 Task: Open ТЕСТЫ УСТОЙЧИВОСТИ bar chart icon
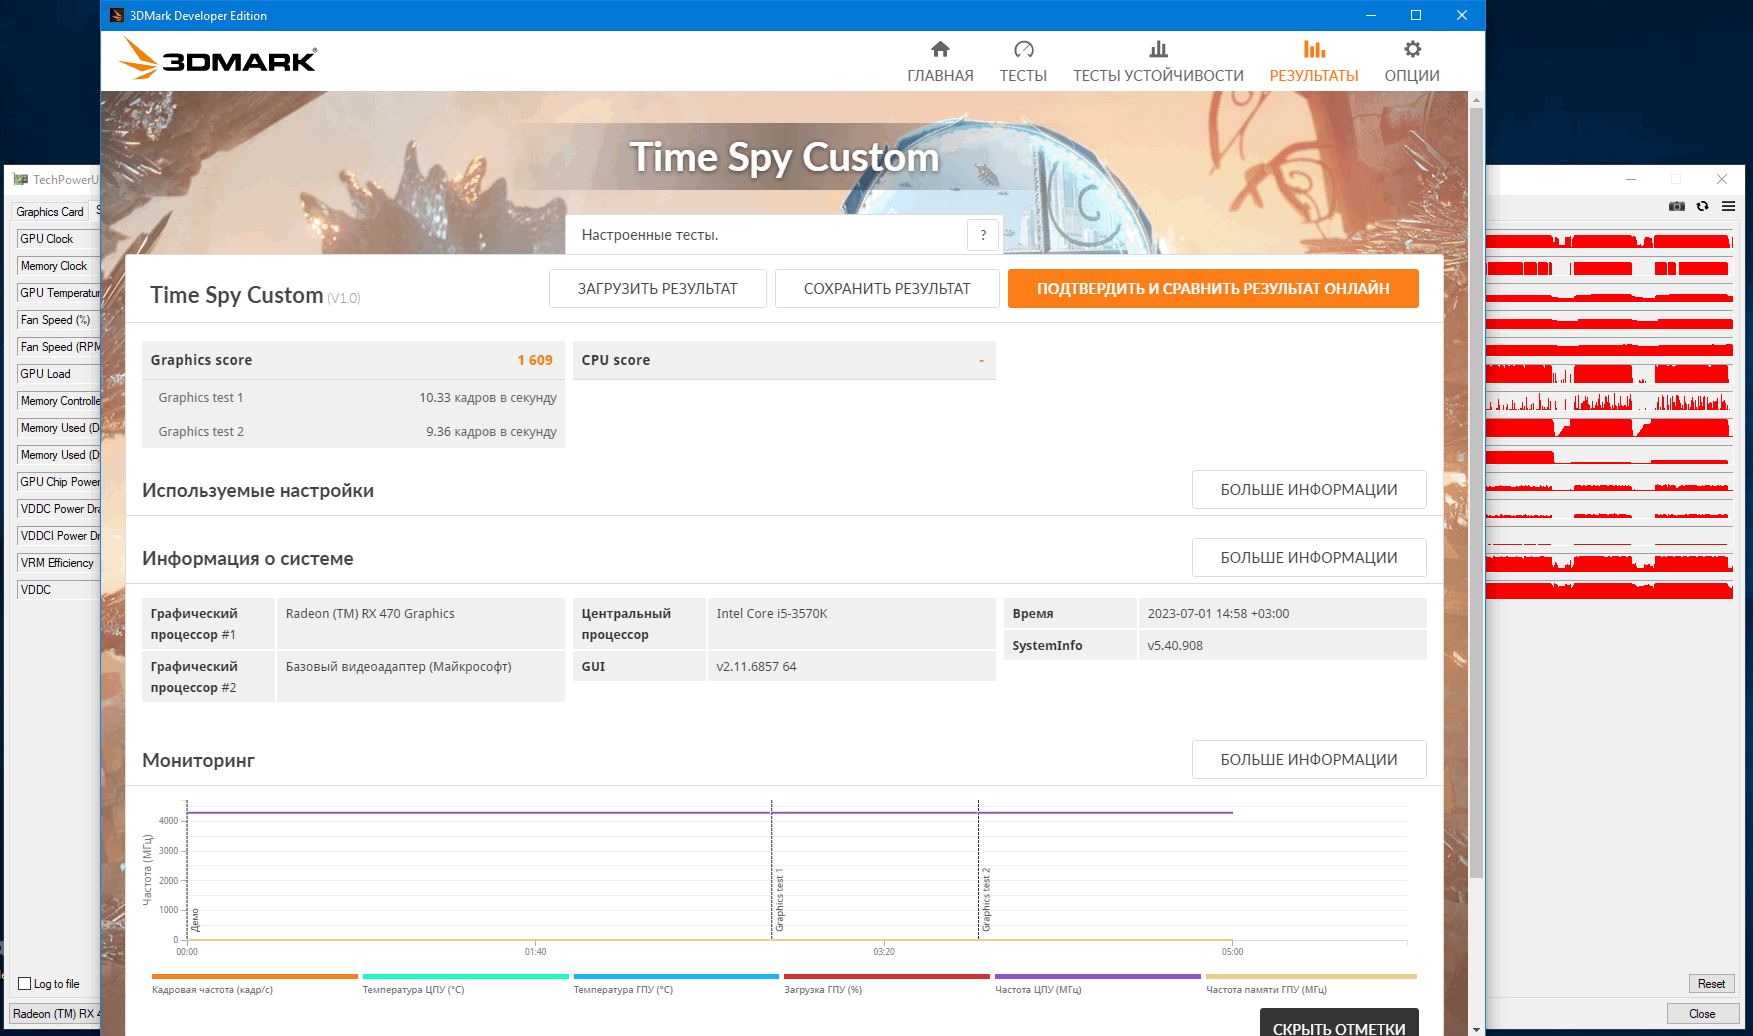[x=1158, y=49]
